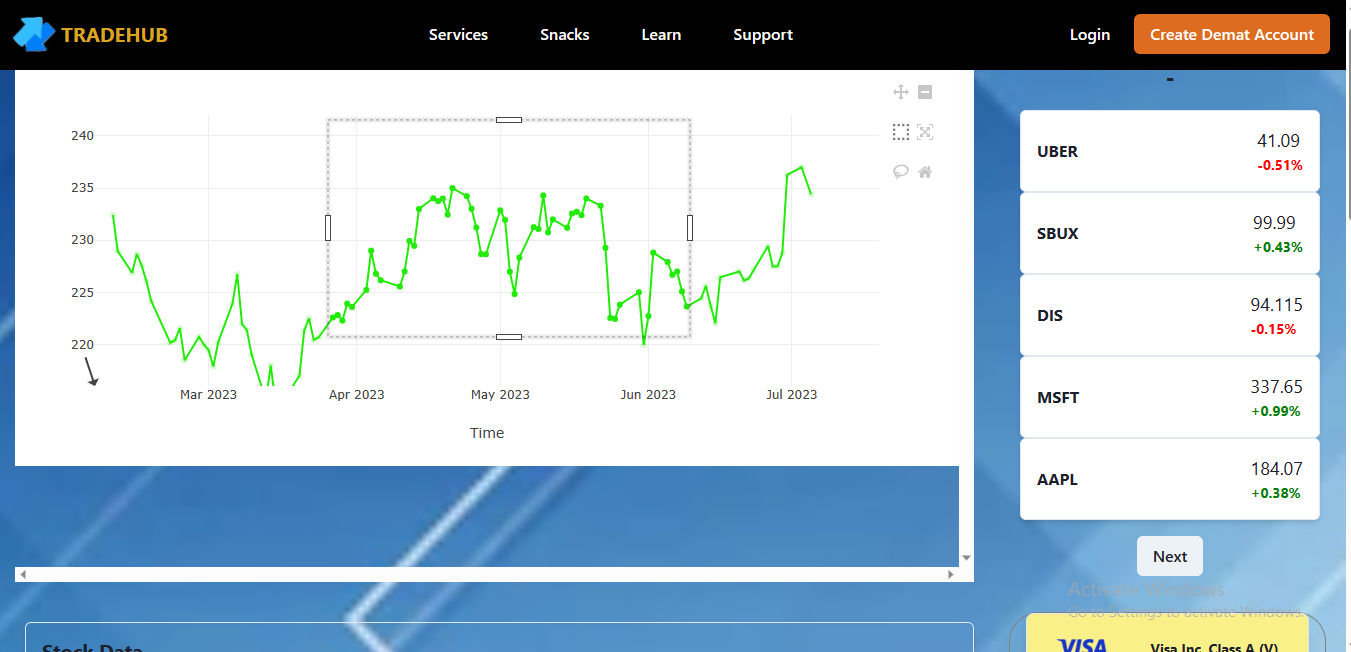Click Create Demat Account button
Screen dimensions: 1351x652
(x=1232, y=34)
